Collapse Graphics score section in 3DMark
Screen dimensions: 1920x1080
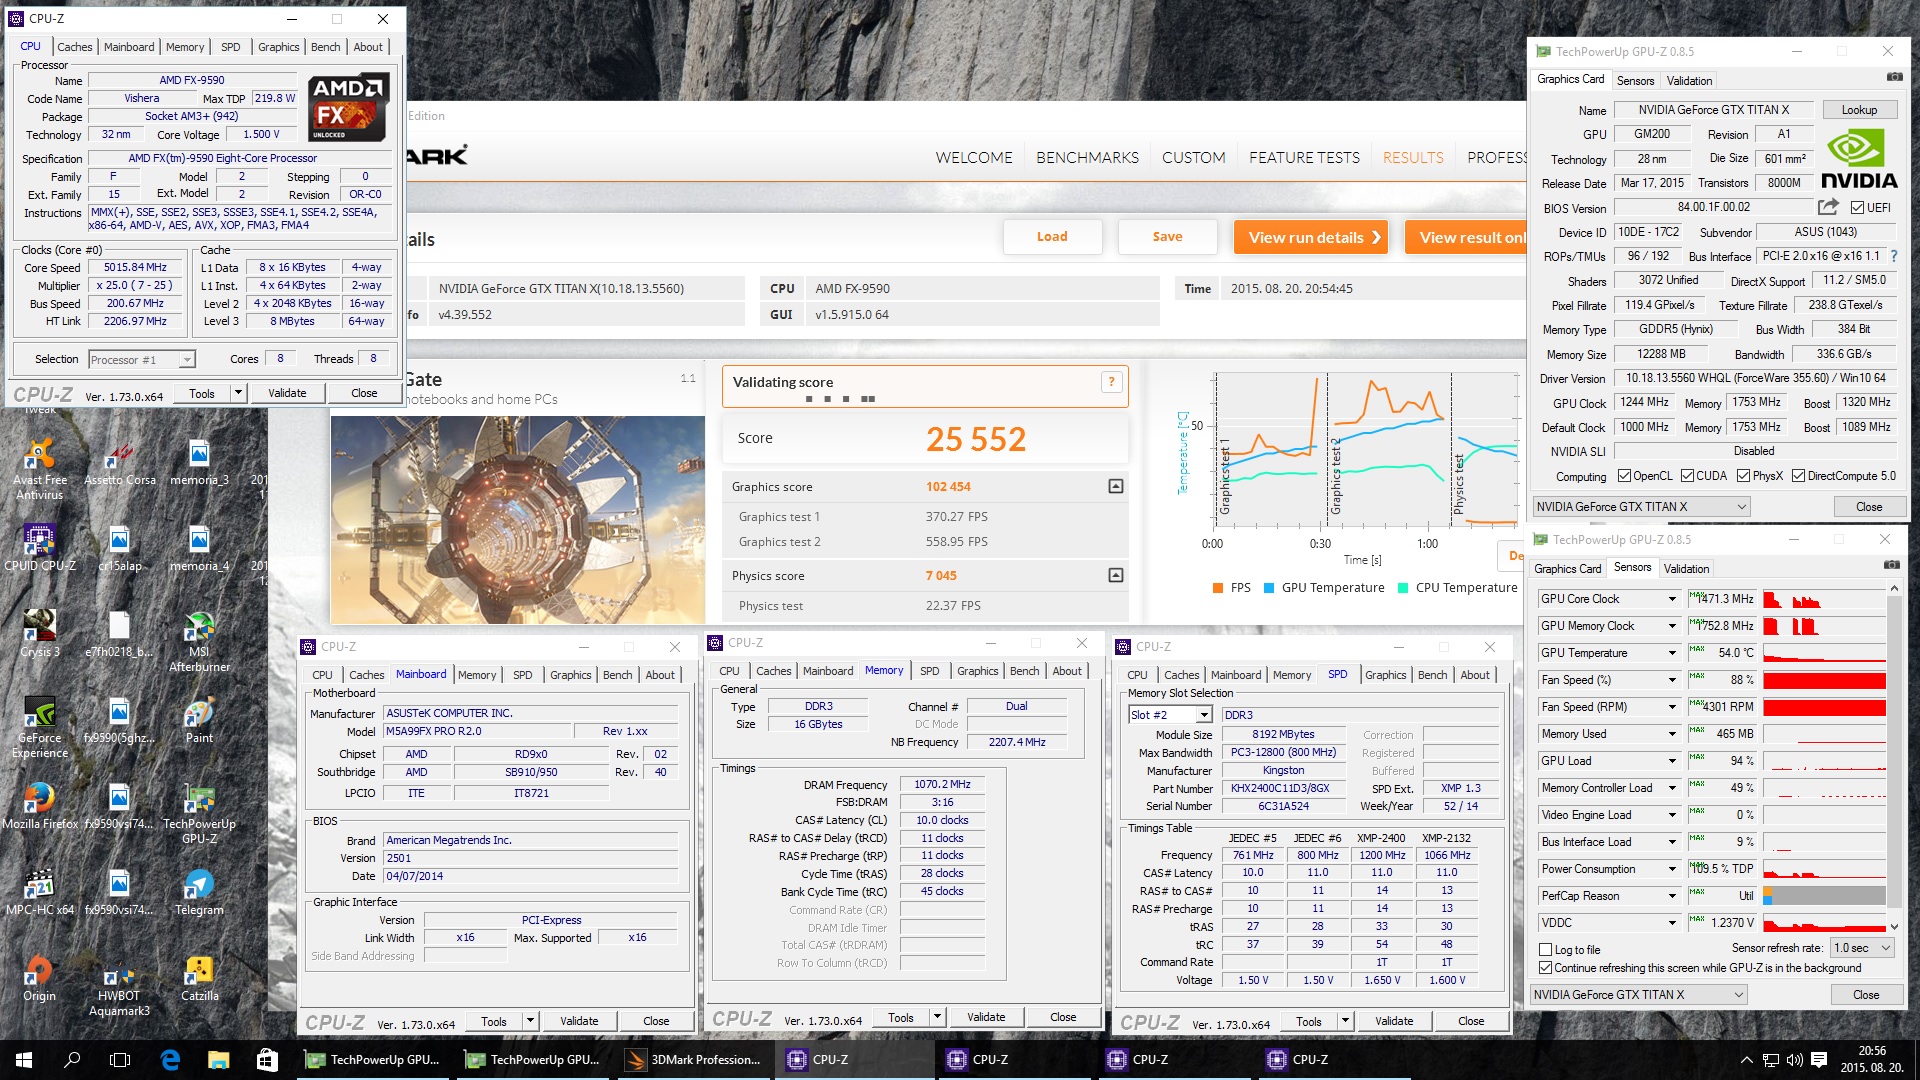(x=1116, y=486)
